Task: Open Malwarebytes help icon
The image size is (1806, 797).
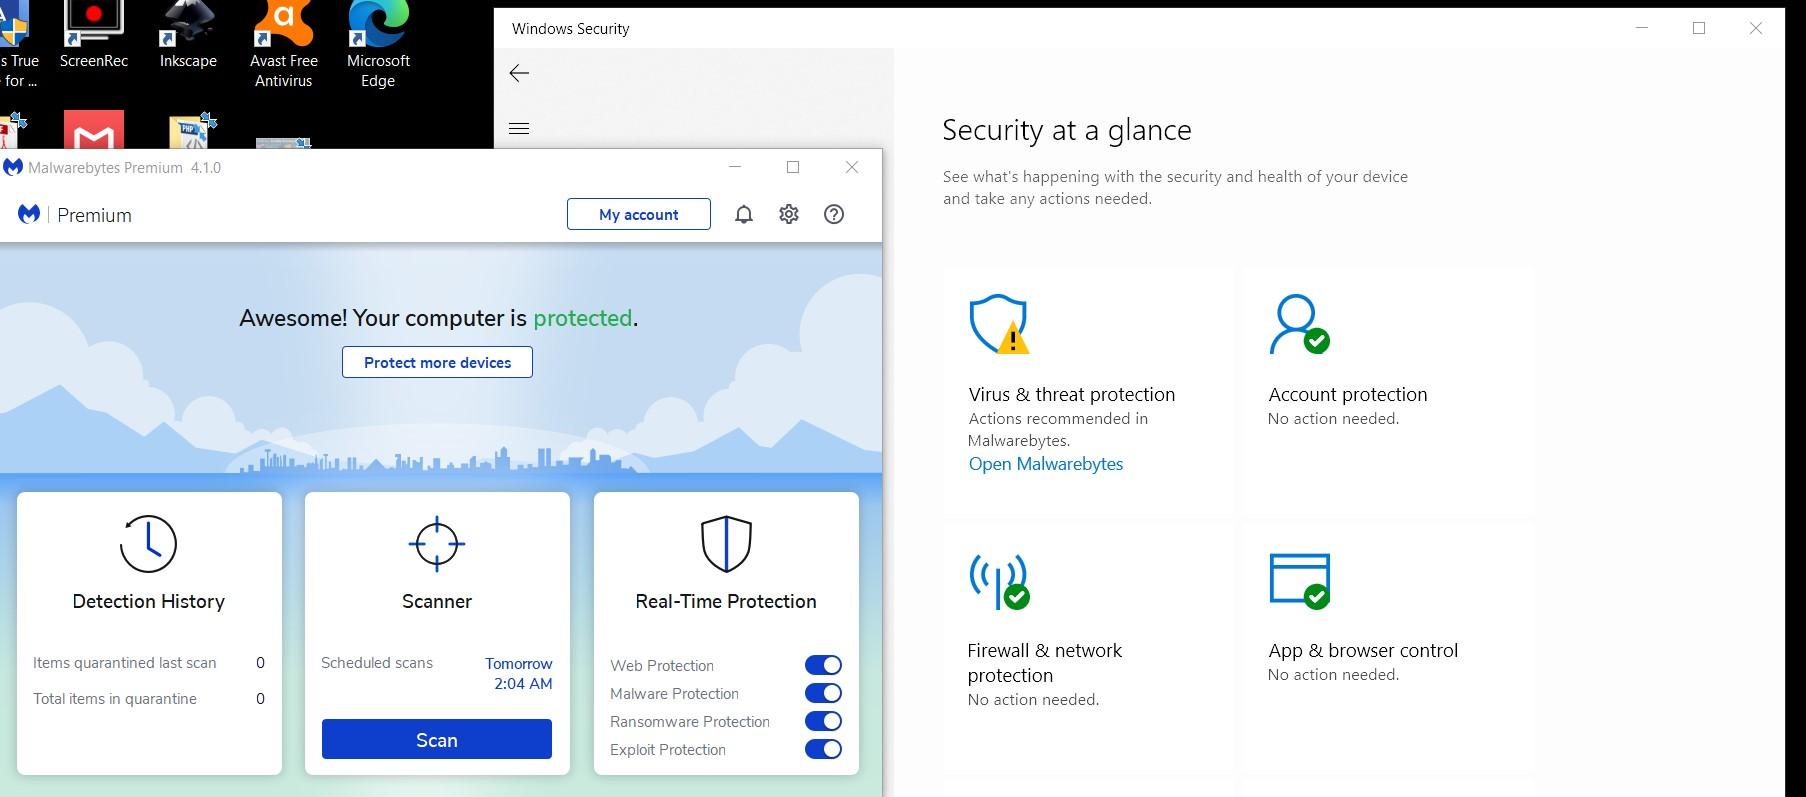Action: tap(834, 214)
